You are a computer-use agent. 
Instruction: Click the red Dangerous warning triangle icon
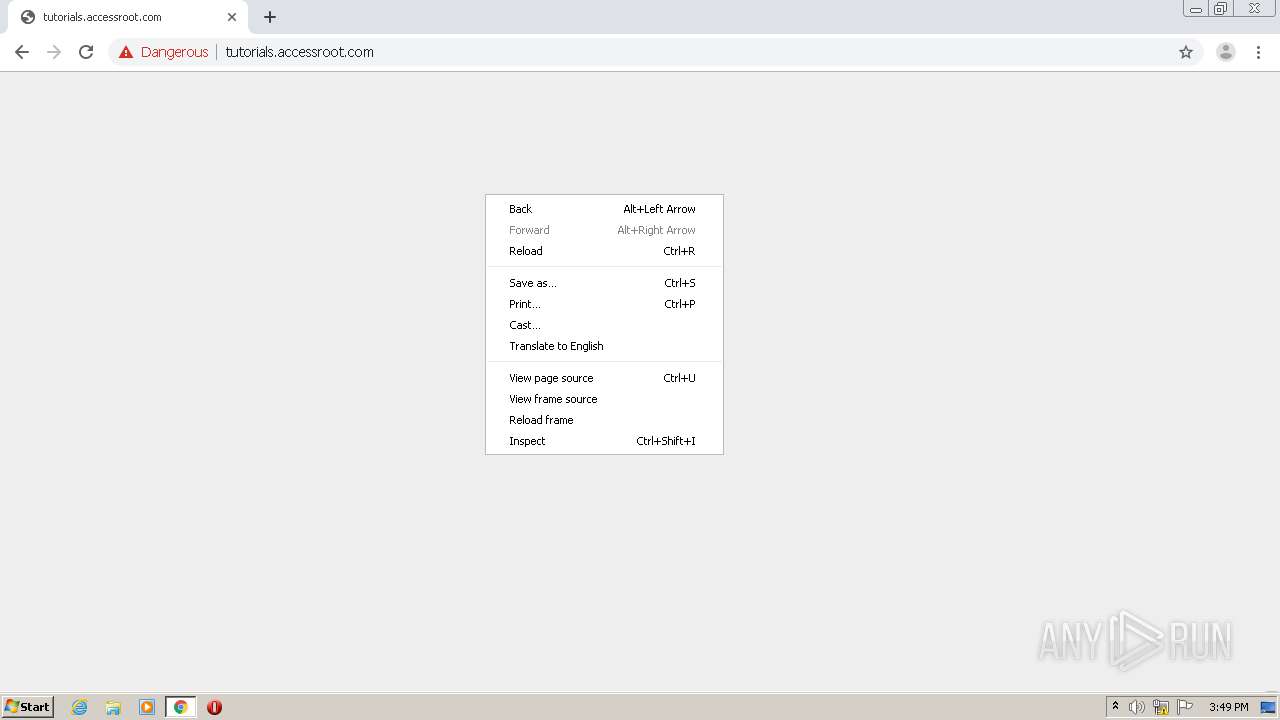pyautogui.click(x=126, y=52)
